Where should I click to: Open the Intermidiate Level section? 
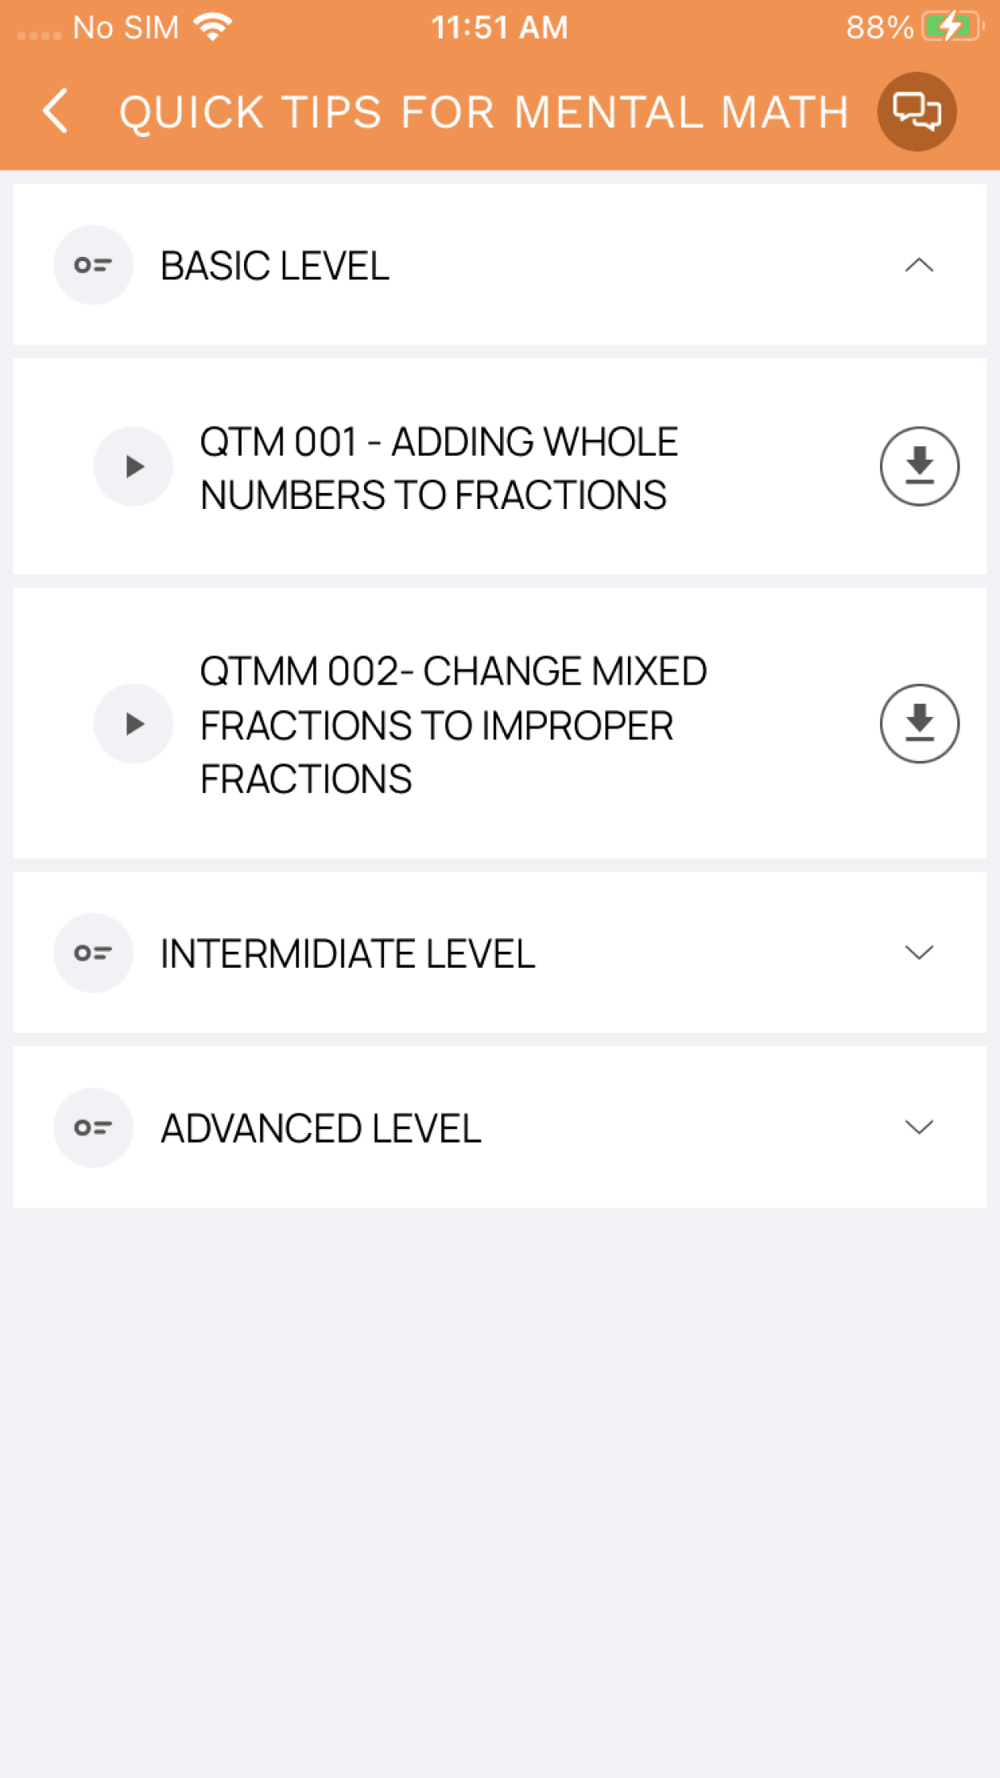point(500,953)
